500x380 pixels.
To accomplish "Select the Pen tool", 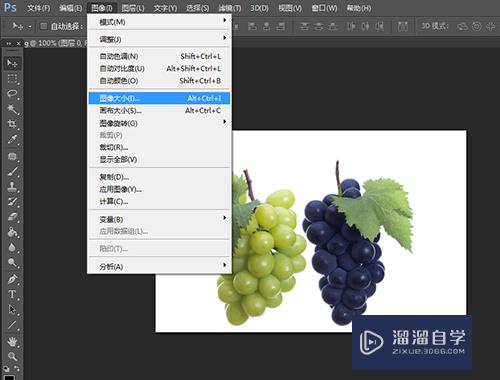I will [12, 279].
